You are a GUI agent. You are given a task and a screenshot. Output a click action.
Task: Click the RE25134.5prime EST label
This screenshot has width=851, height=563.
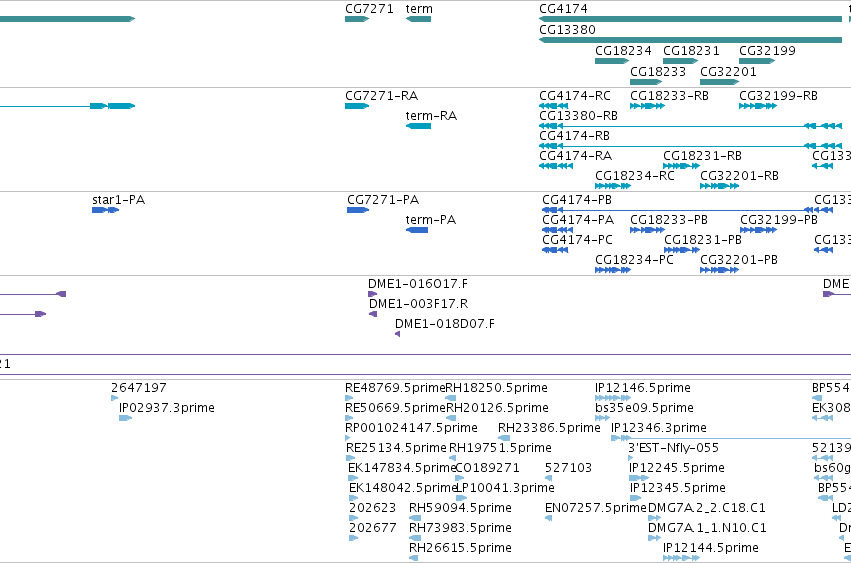[396, 449]
